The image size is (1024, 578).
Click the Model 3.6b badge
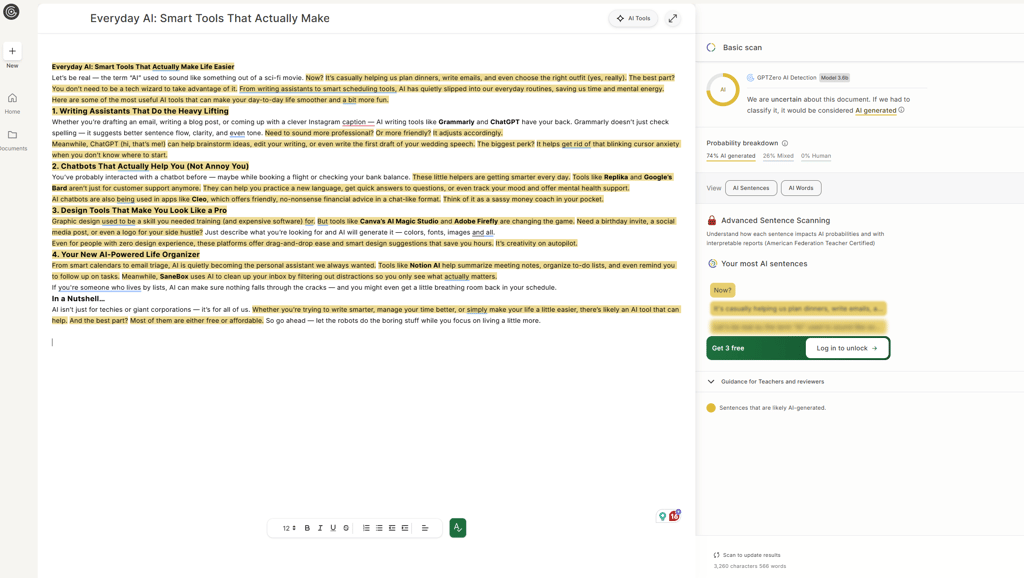coord(835,78)
